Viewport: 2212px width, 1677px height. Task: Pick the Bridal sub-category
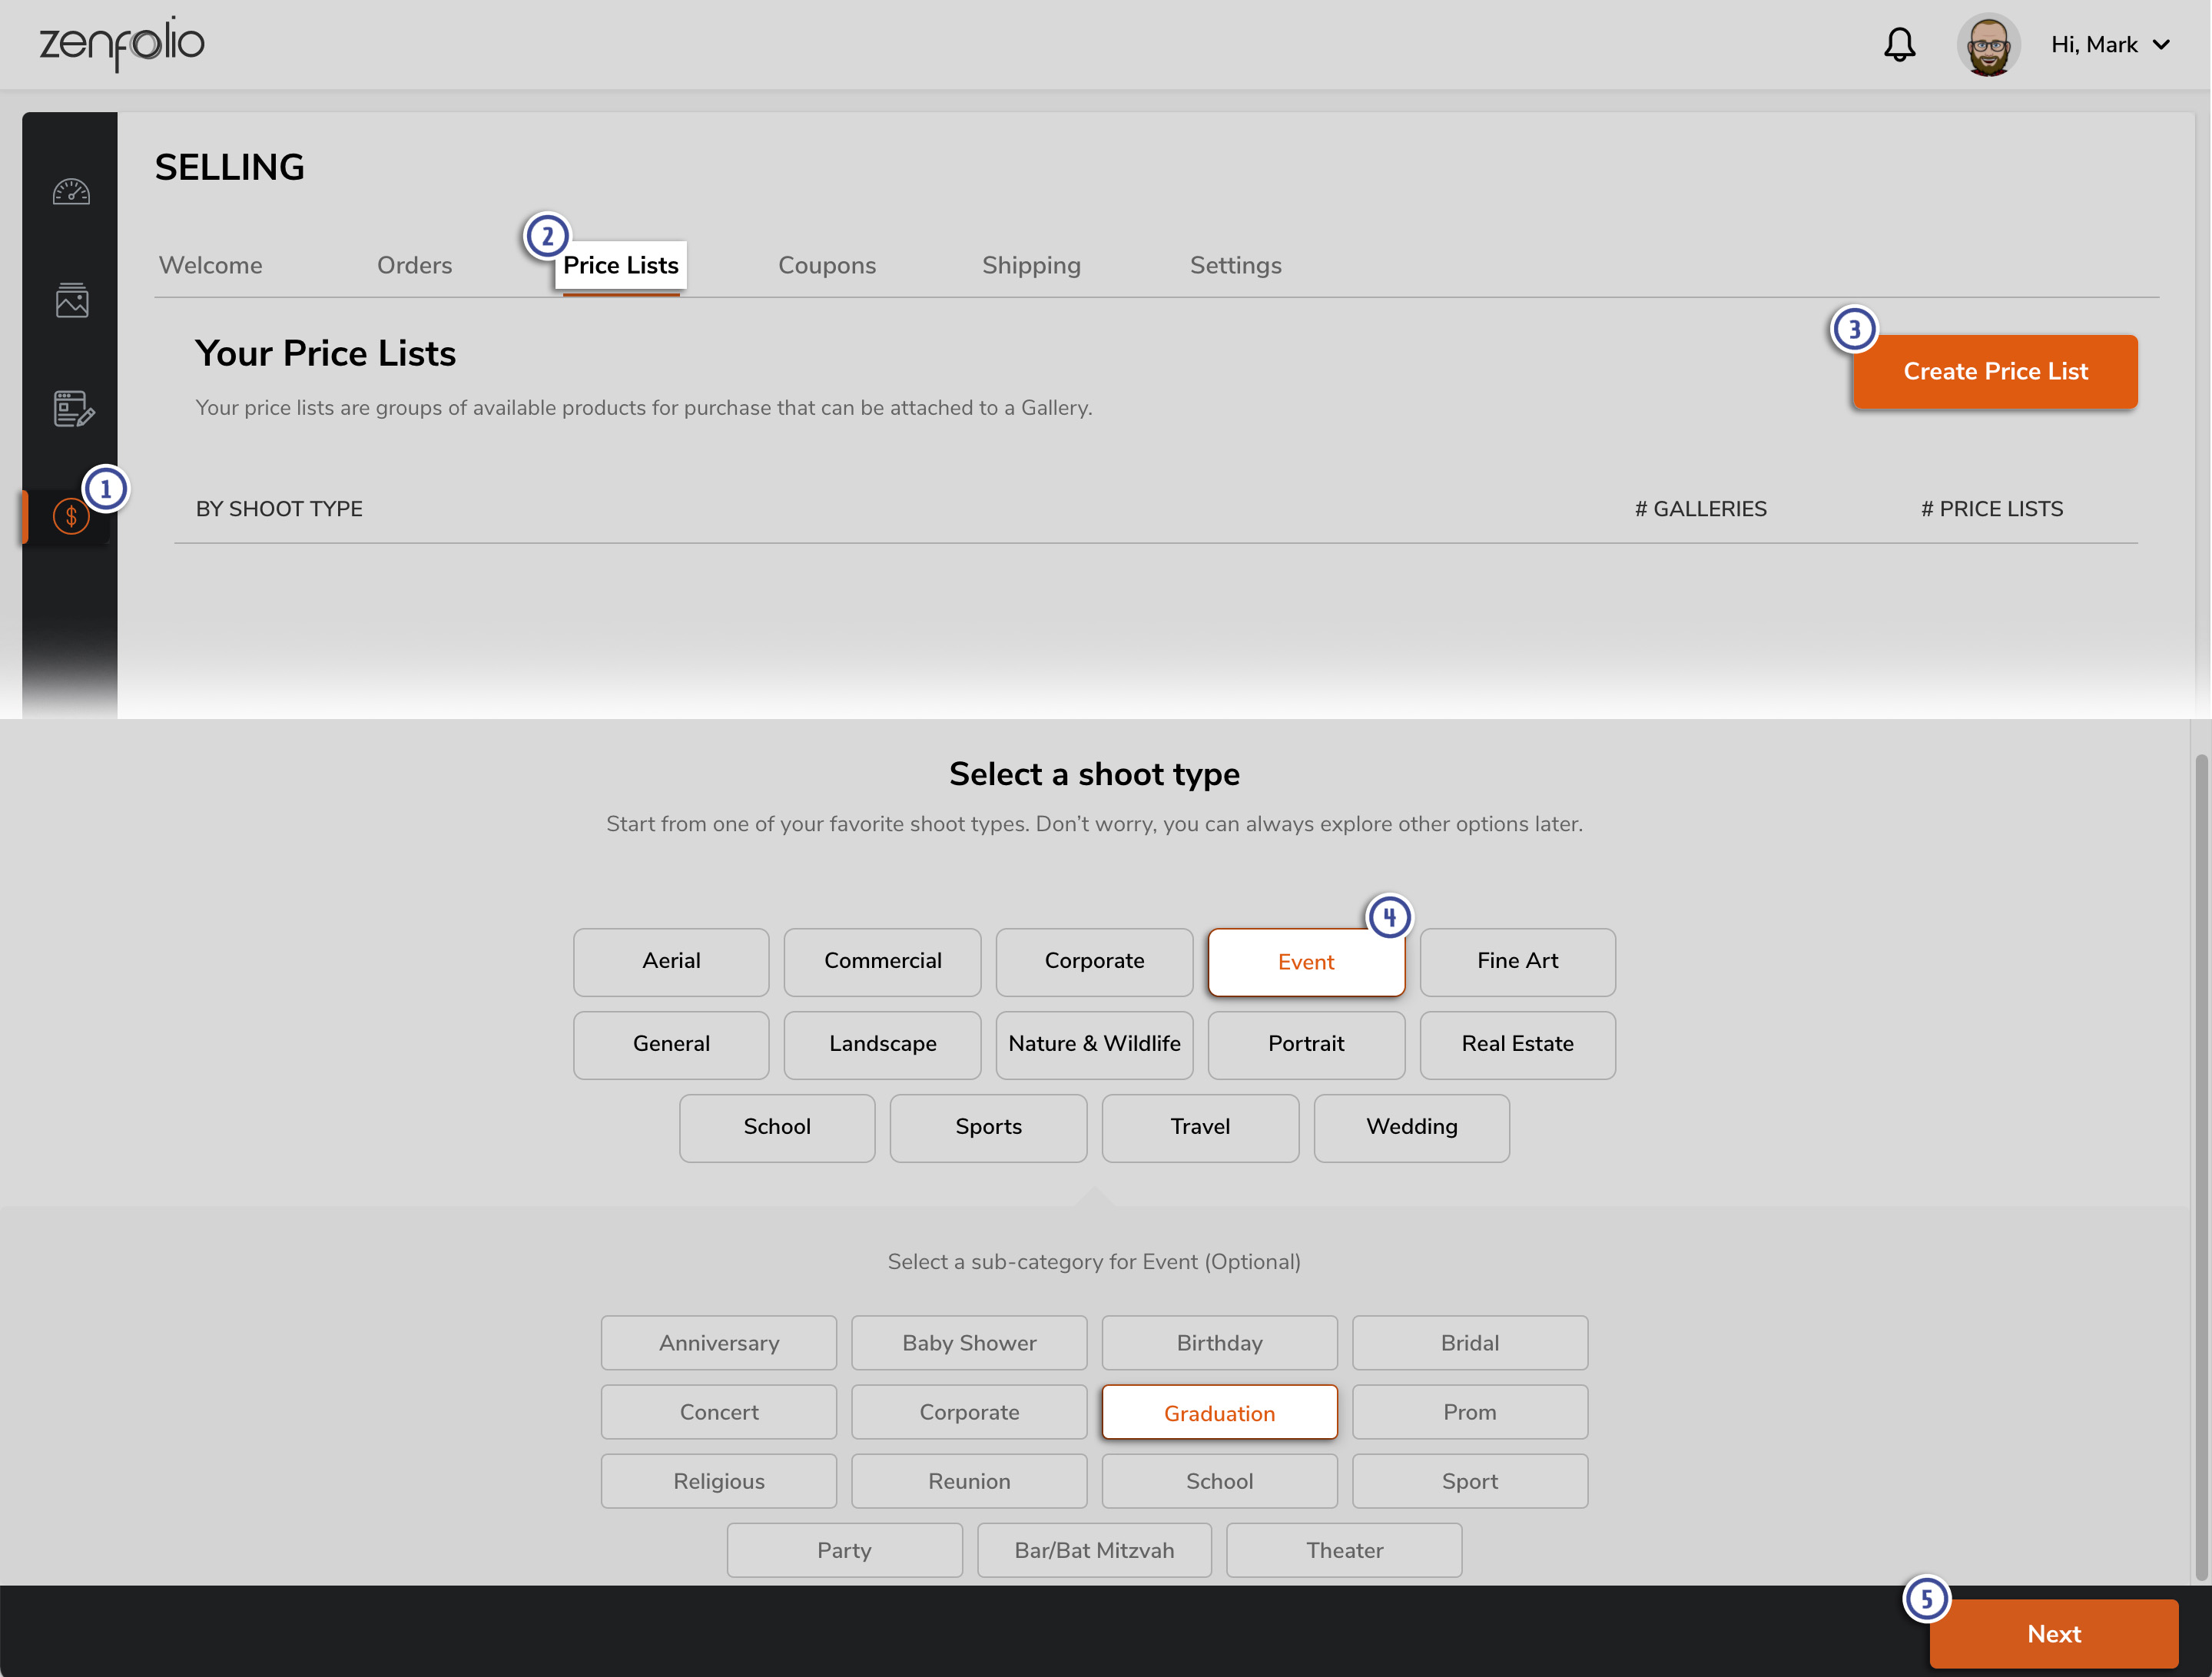1470,1343
